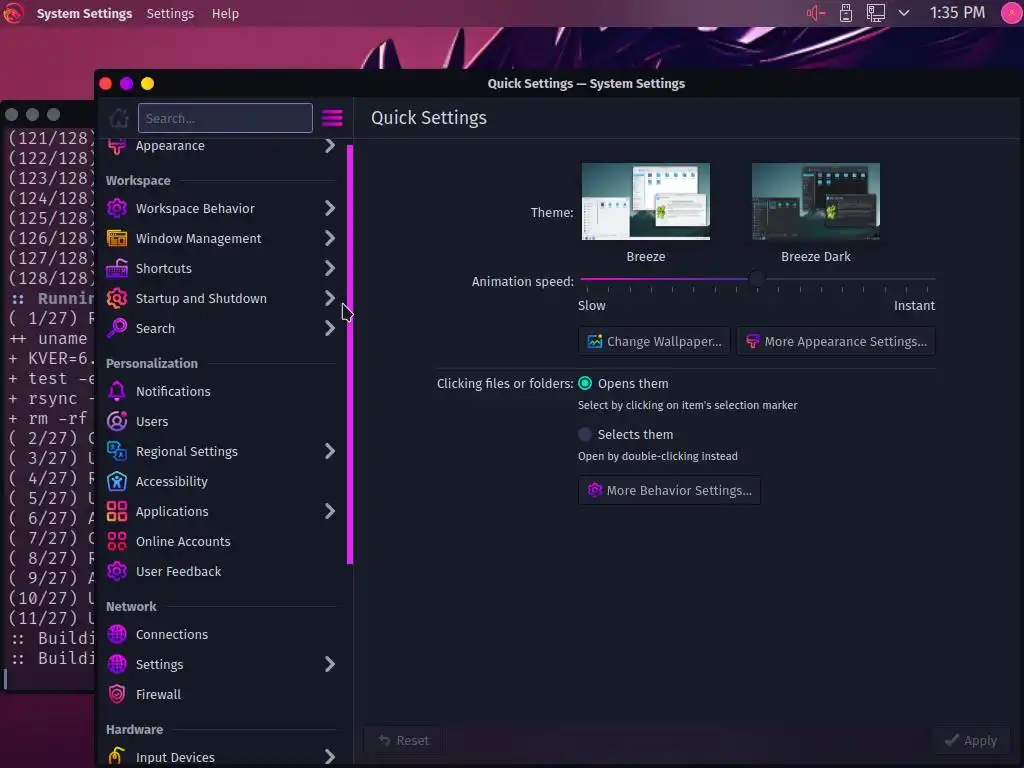This screenshot has width=1024, height=768.
Task: Open the System Settings application menu
Action: click(x=84, y=13)
